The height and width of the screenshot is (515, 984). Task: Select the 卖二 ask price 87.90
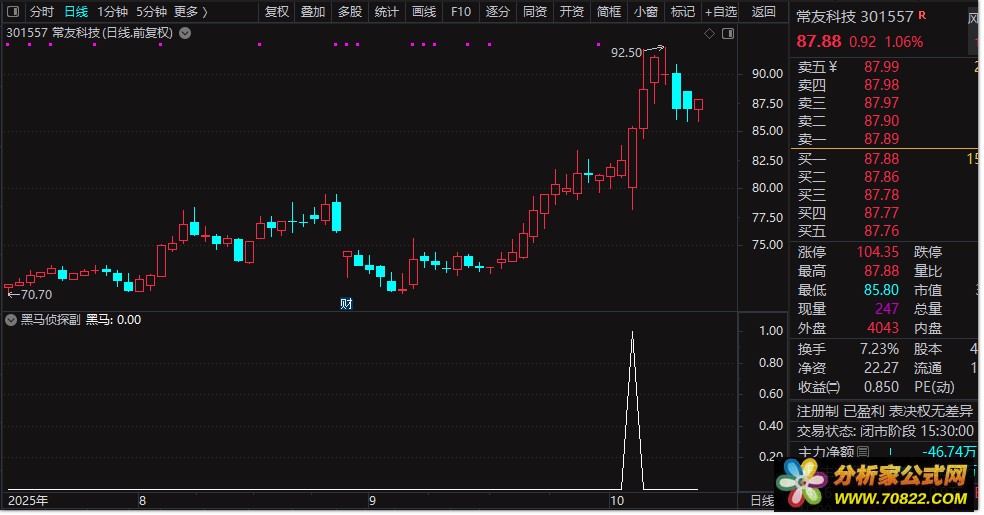tap(881, 121)
